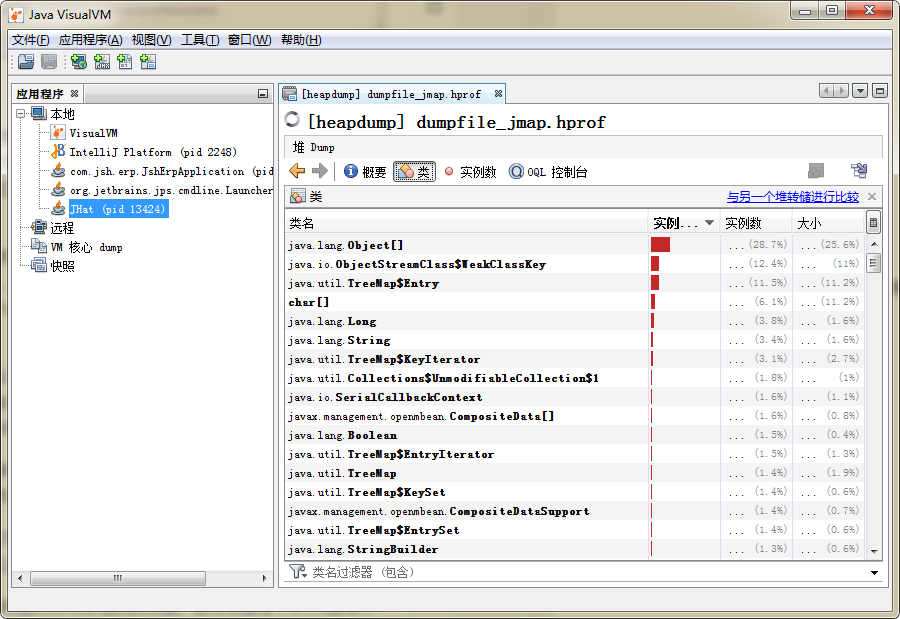Click the forward arrow in heap dump toolbar
The image size is (900, 619).
coord(320,171)
